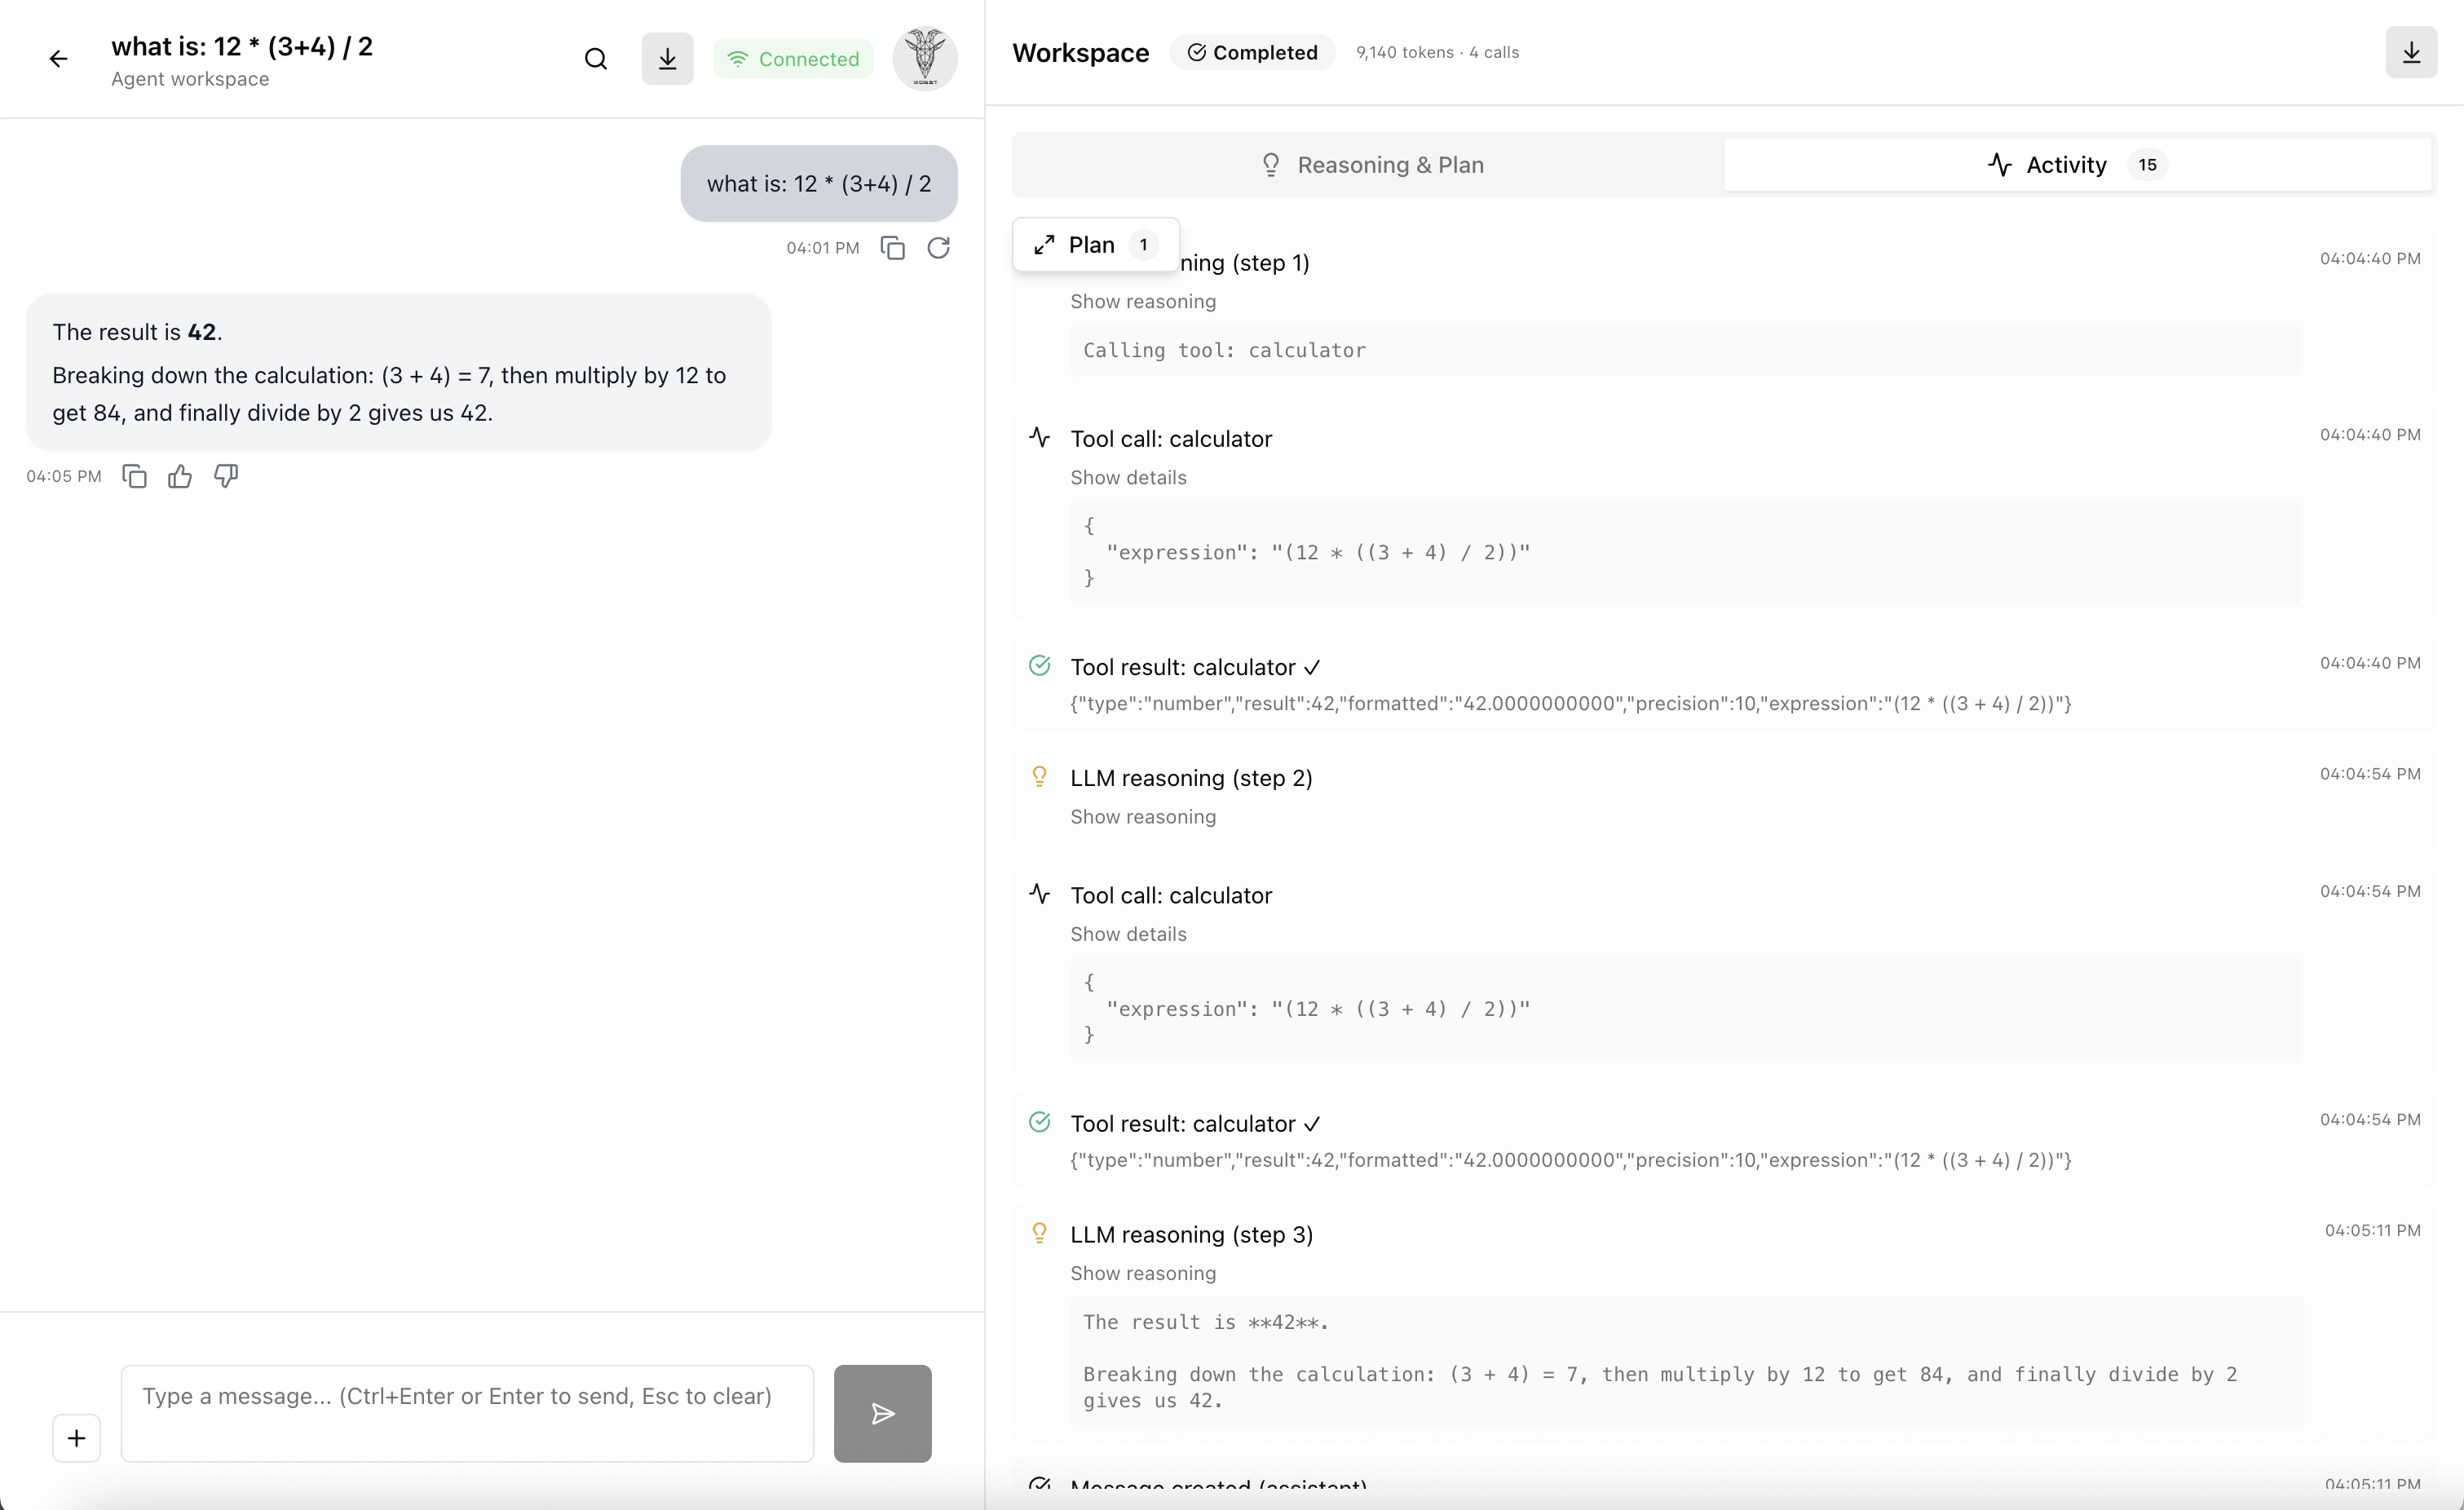This screenshot has height=1510, width=2464.
Task: Toggle the Connected status badge
Action: coord(792,58)
